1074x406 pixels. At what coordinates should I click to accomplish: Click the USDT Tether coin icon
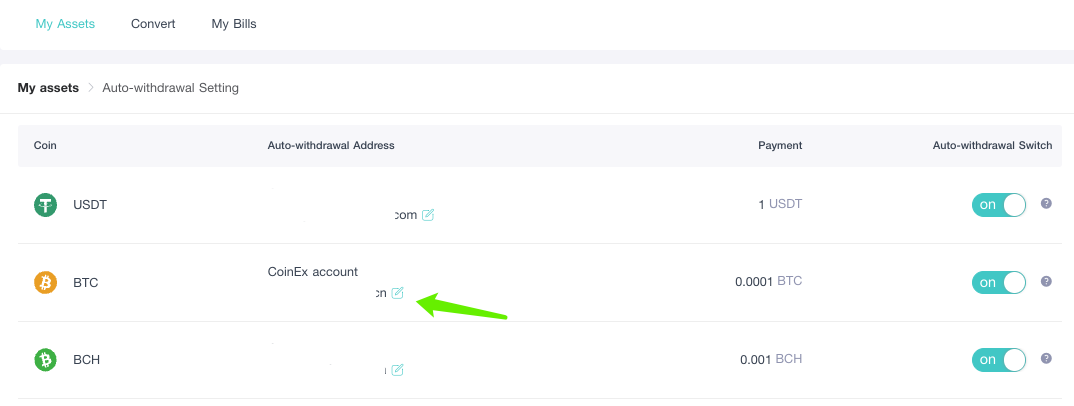45,205
